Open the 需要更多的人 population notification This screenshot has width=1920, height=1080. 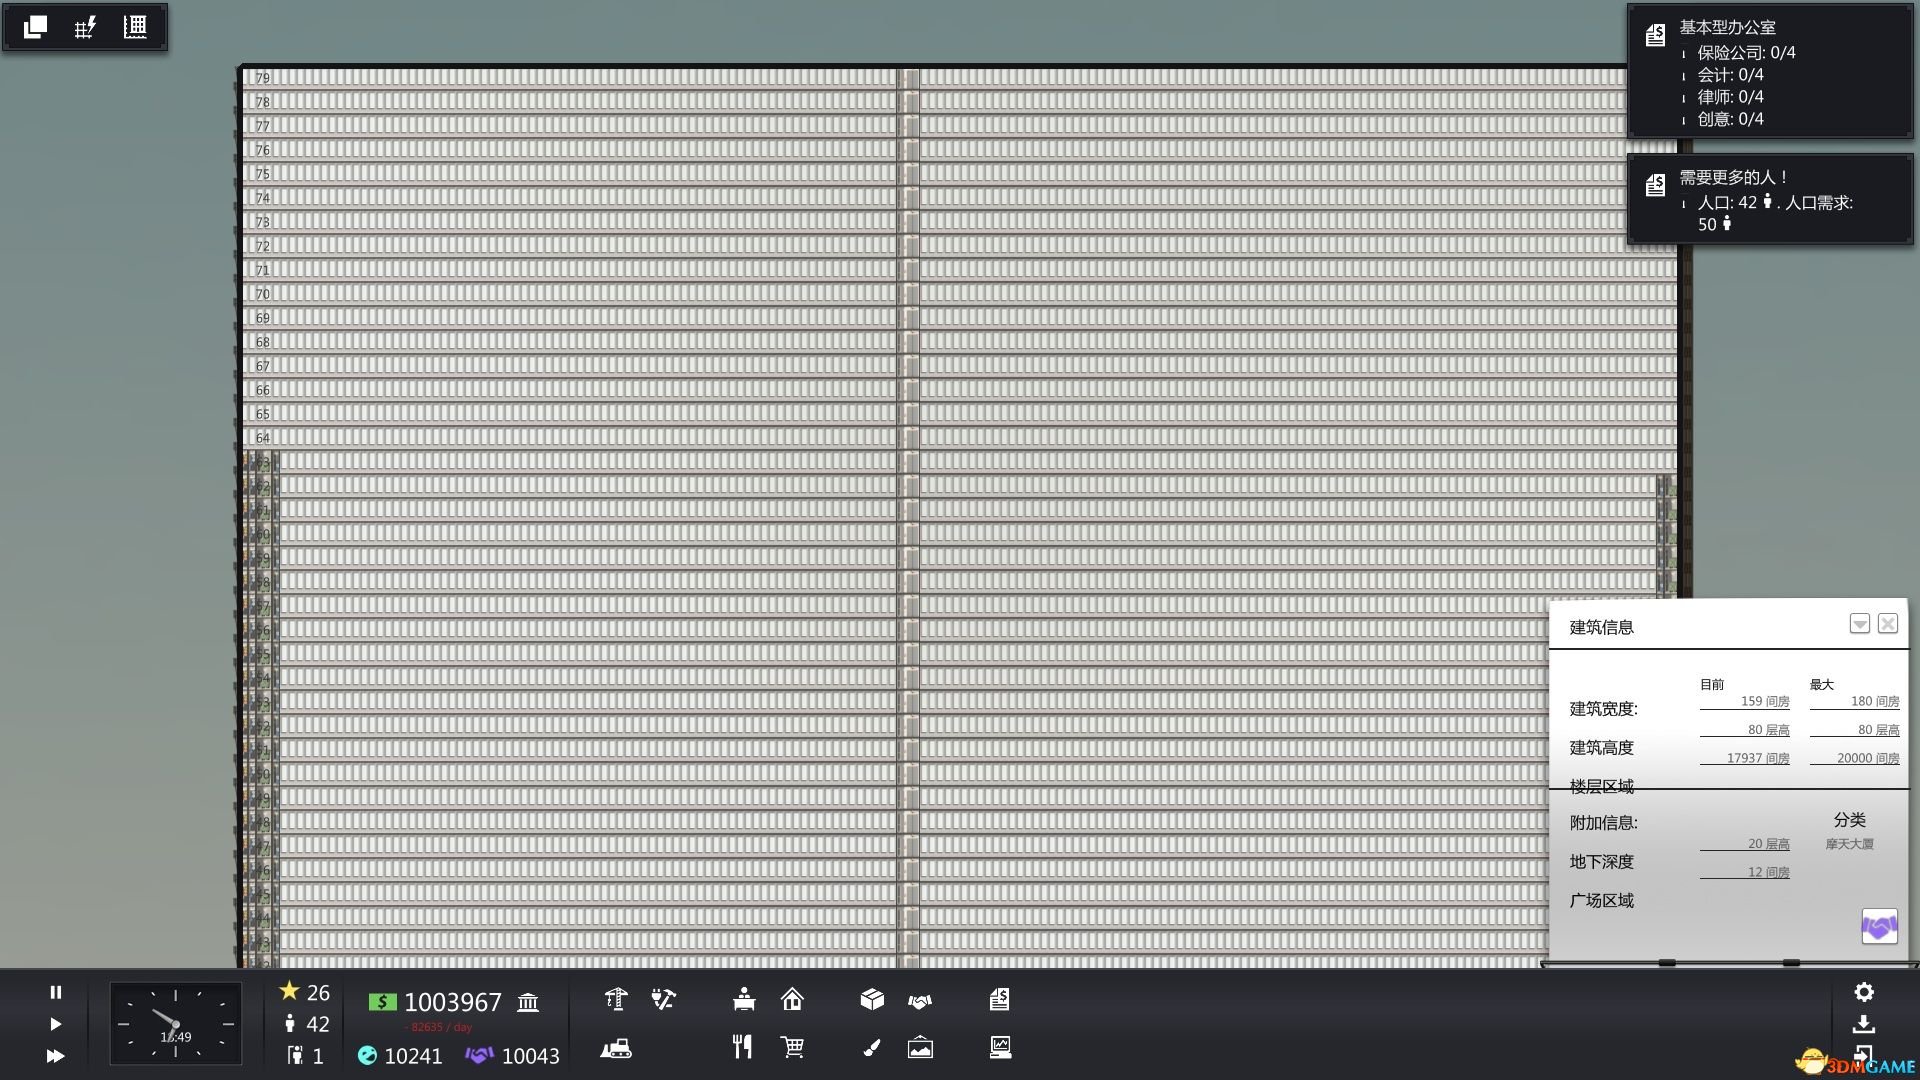[1770, 199]
